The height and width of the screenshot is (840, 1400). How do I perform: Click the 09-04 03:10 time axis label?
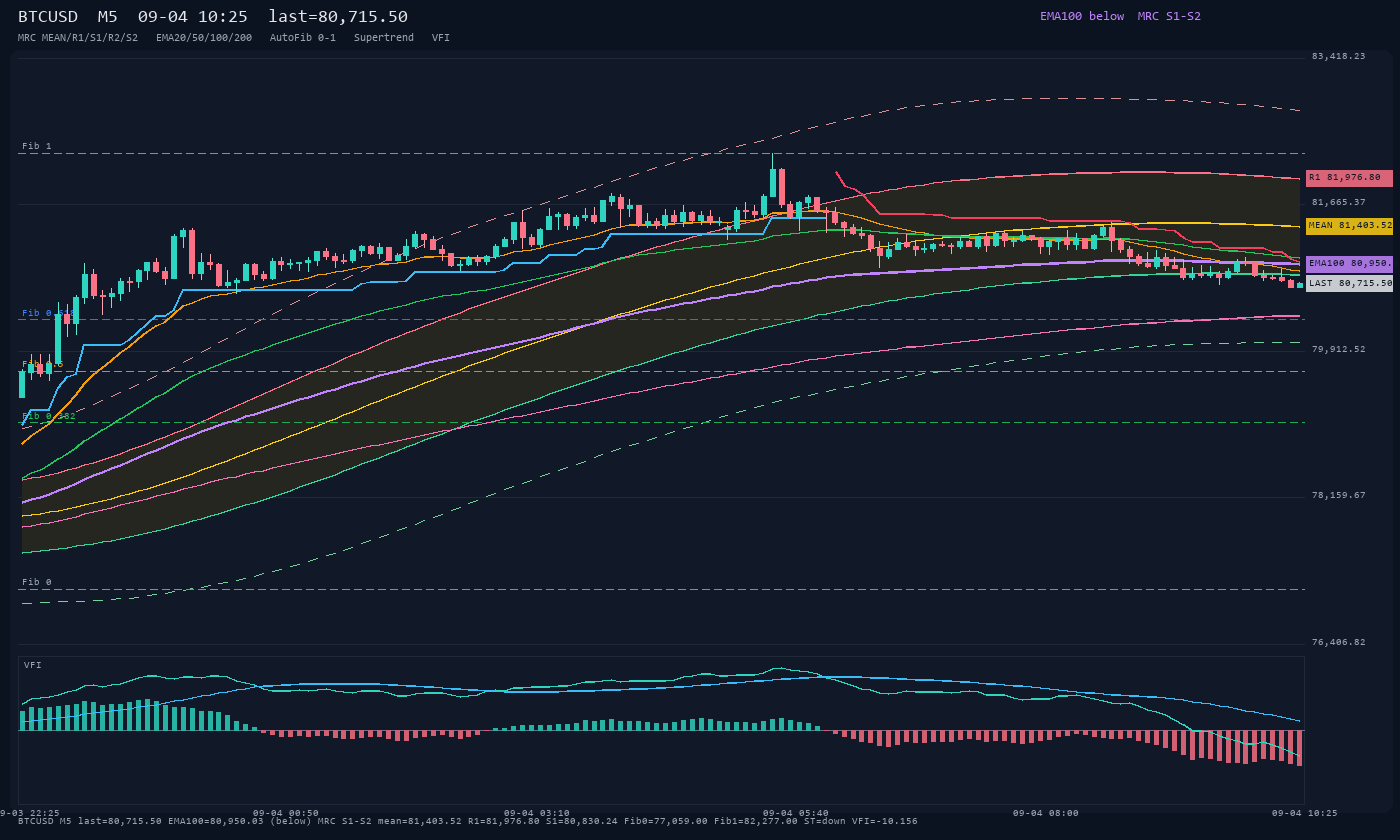coord(537,813)
